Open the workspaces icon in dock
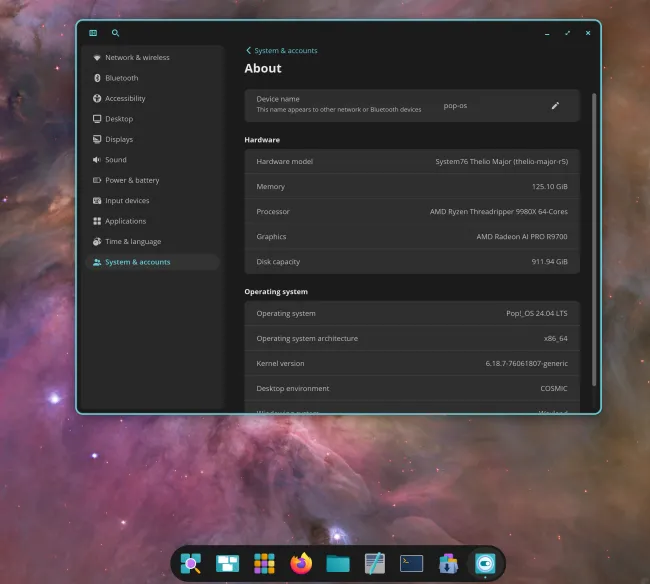This screenshot has width=650, height=584. click(228, 564)
